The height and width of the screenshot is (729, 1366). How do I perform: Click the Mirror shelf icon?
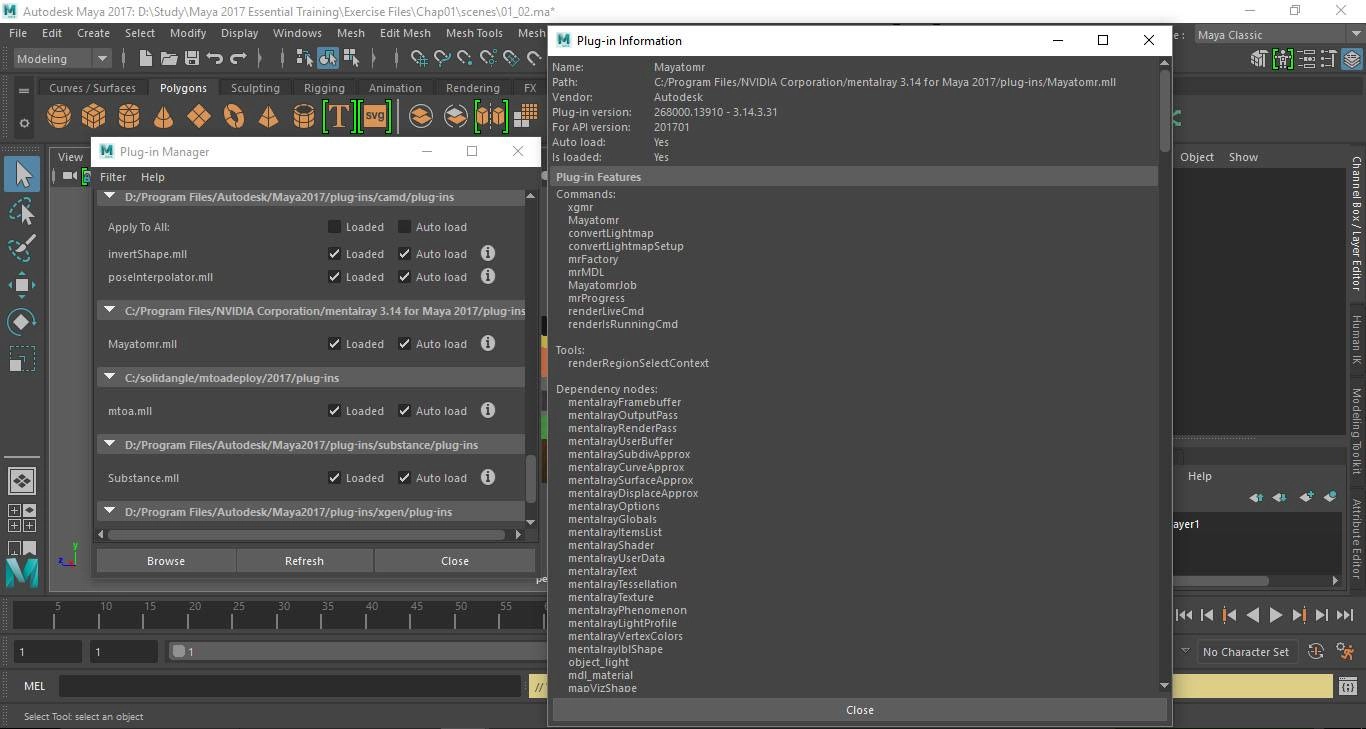491,117
